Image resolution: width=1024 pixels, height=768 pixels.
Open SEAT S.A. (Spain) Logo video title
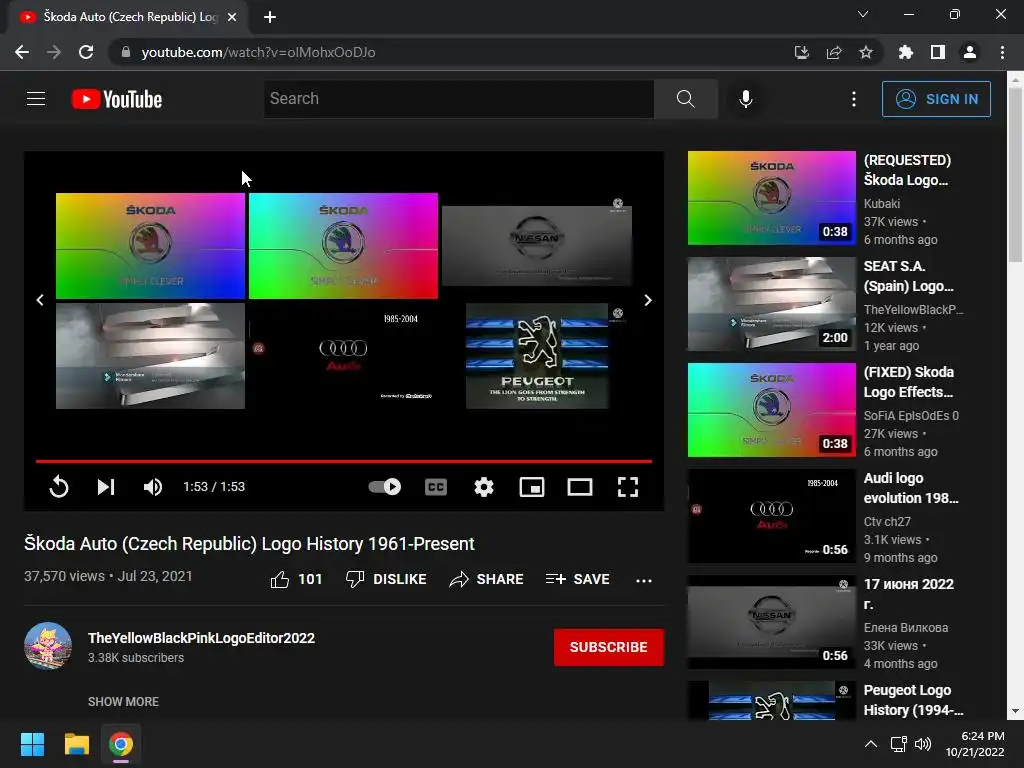point(908,276)
